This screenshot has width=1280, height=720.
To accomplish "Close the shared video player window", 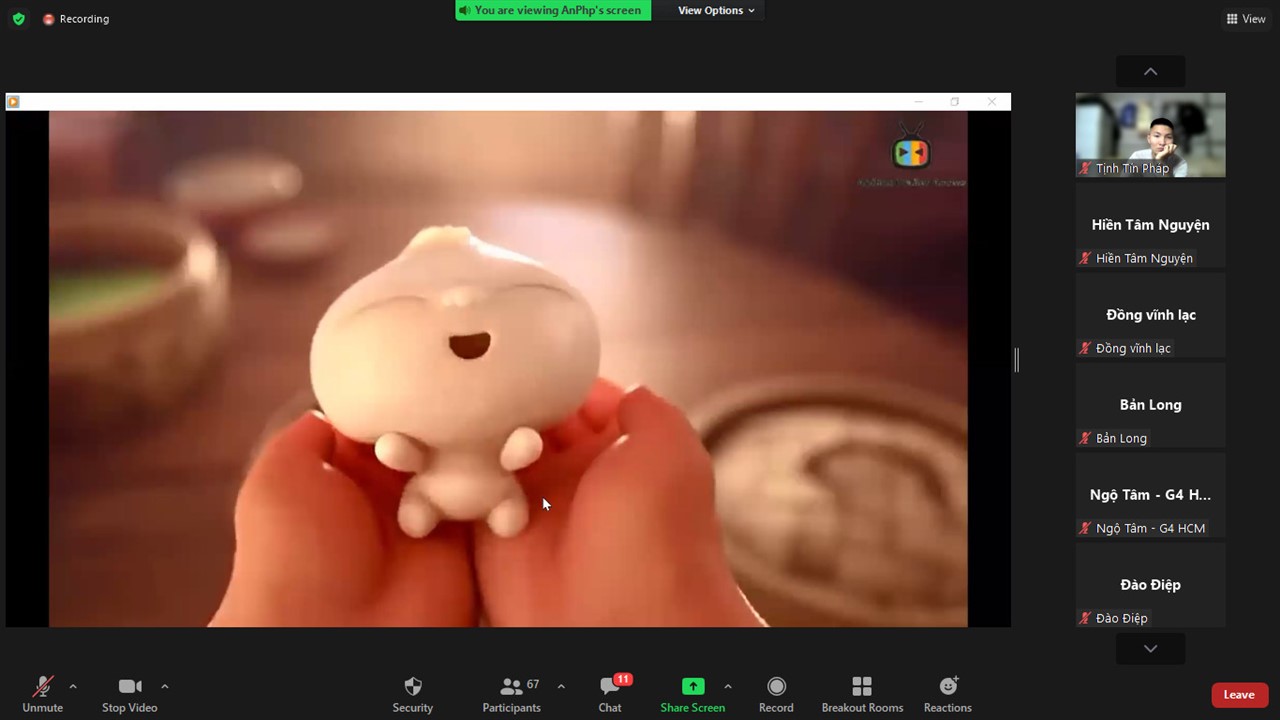I will click(x=991, y=101).
